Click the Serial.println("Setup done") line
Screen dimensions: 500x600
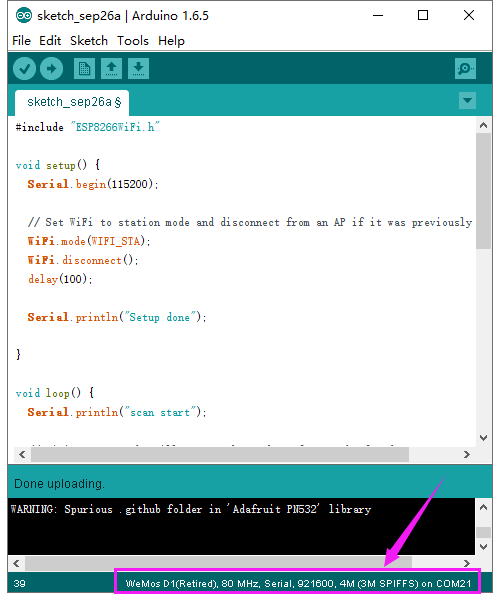(x=117, y=317)
